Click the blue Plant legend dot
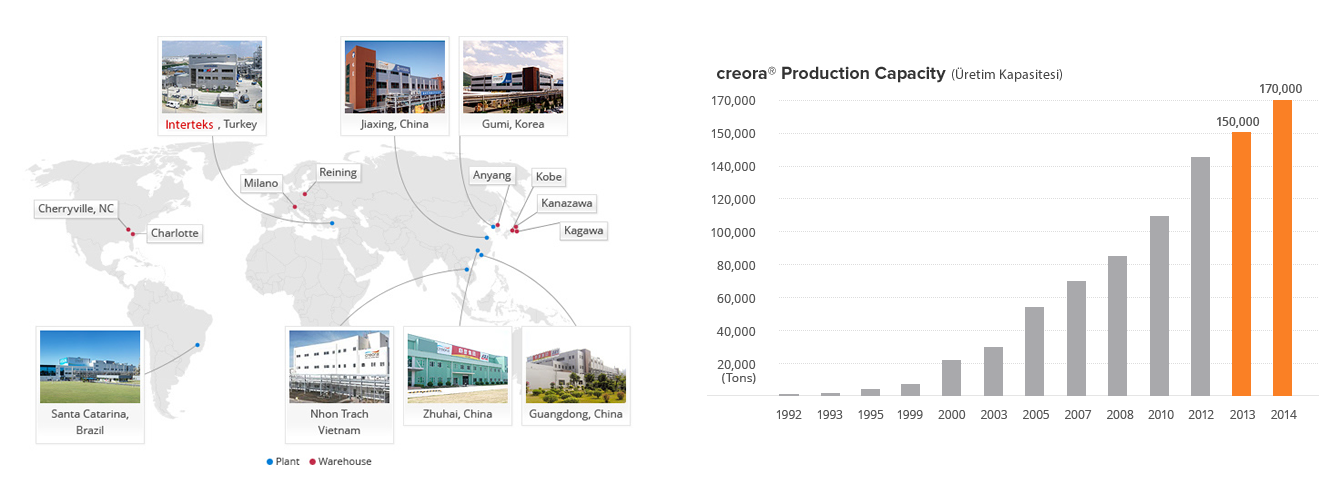This screenshot has width=1319, height=500. (269, 461)
